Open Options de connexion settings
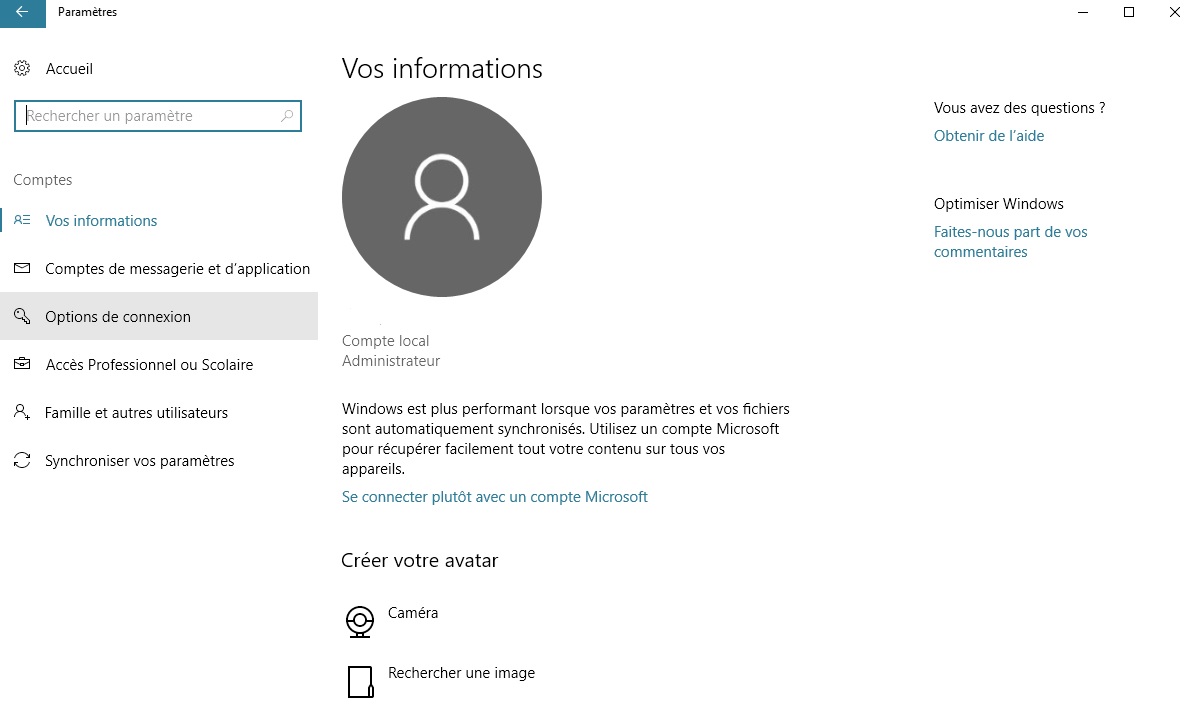 [x=118, y=317]
